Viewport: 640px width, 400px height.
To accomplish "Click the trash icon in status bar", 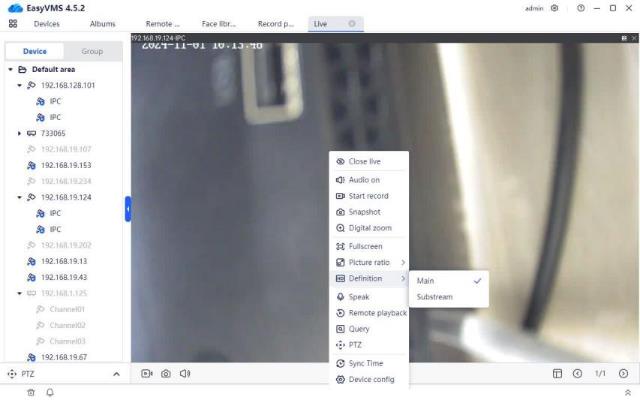I will (31, 392).
